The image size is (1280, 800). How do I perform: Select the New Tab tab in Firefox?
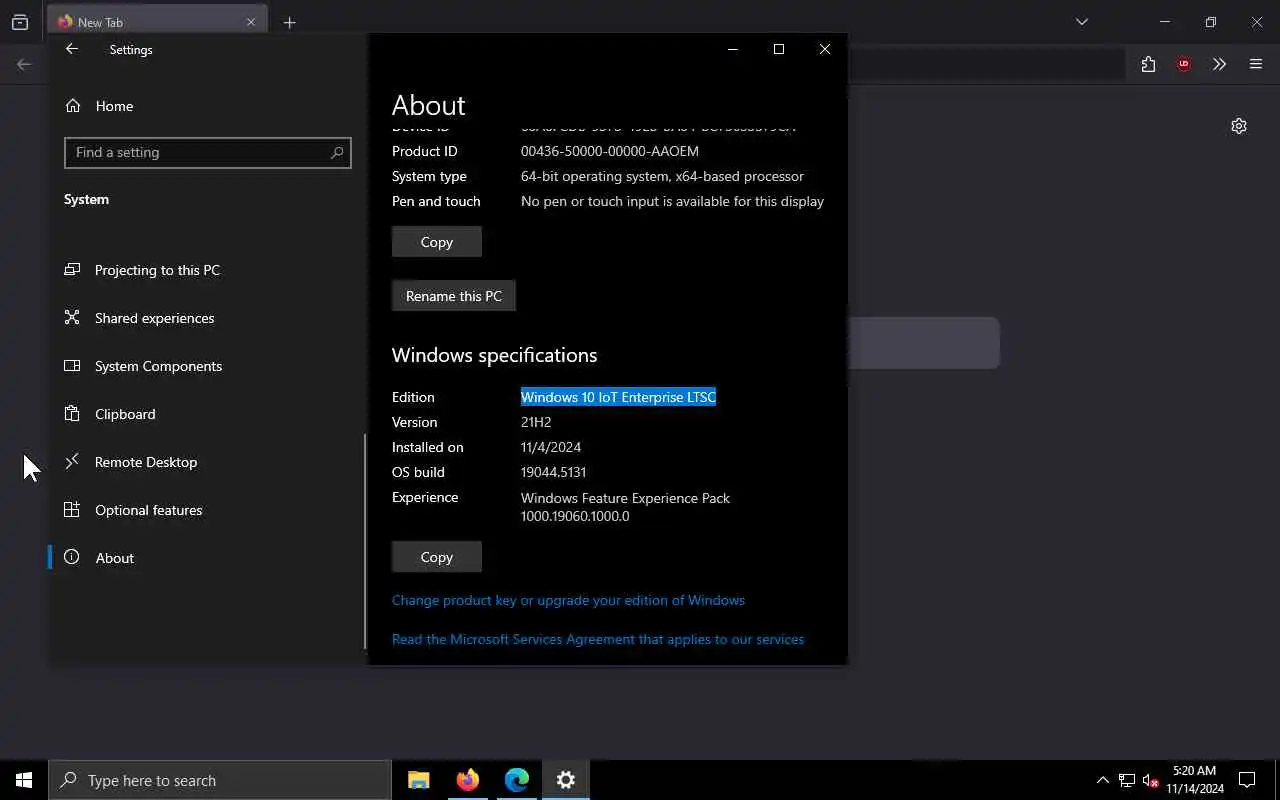tap(157, 22)
